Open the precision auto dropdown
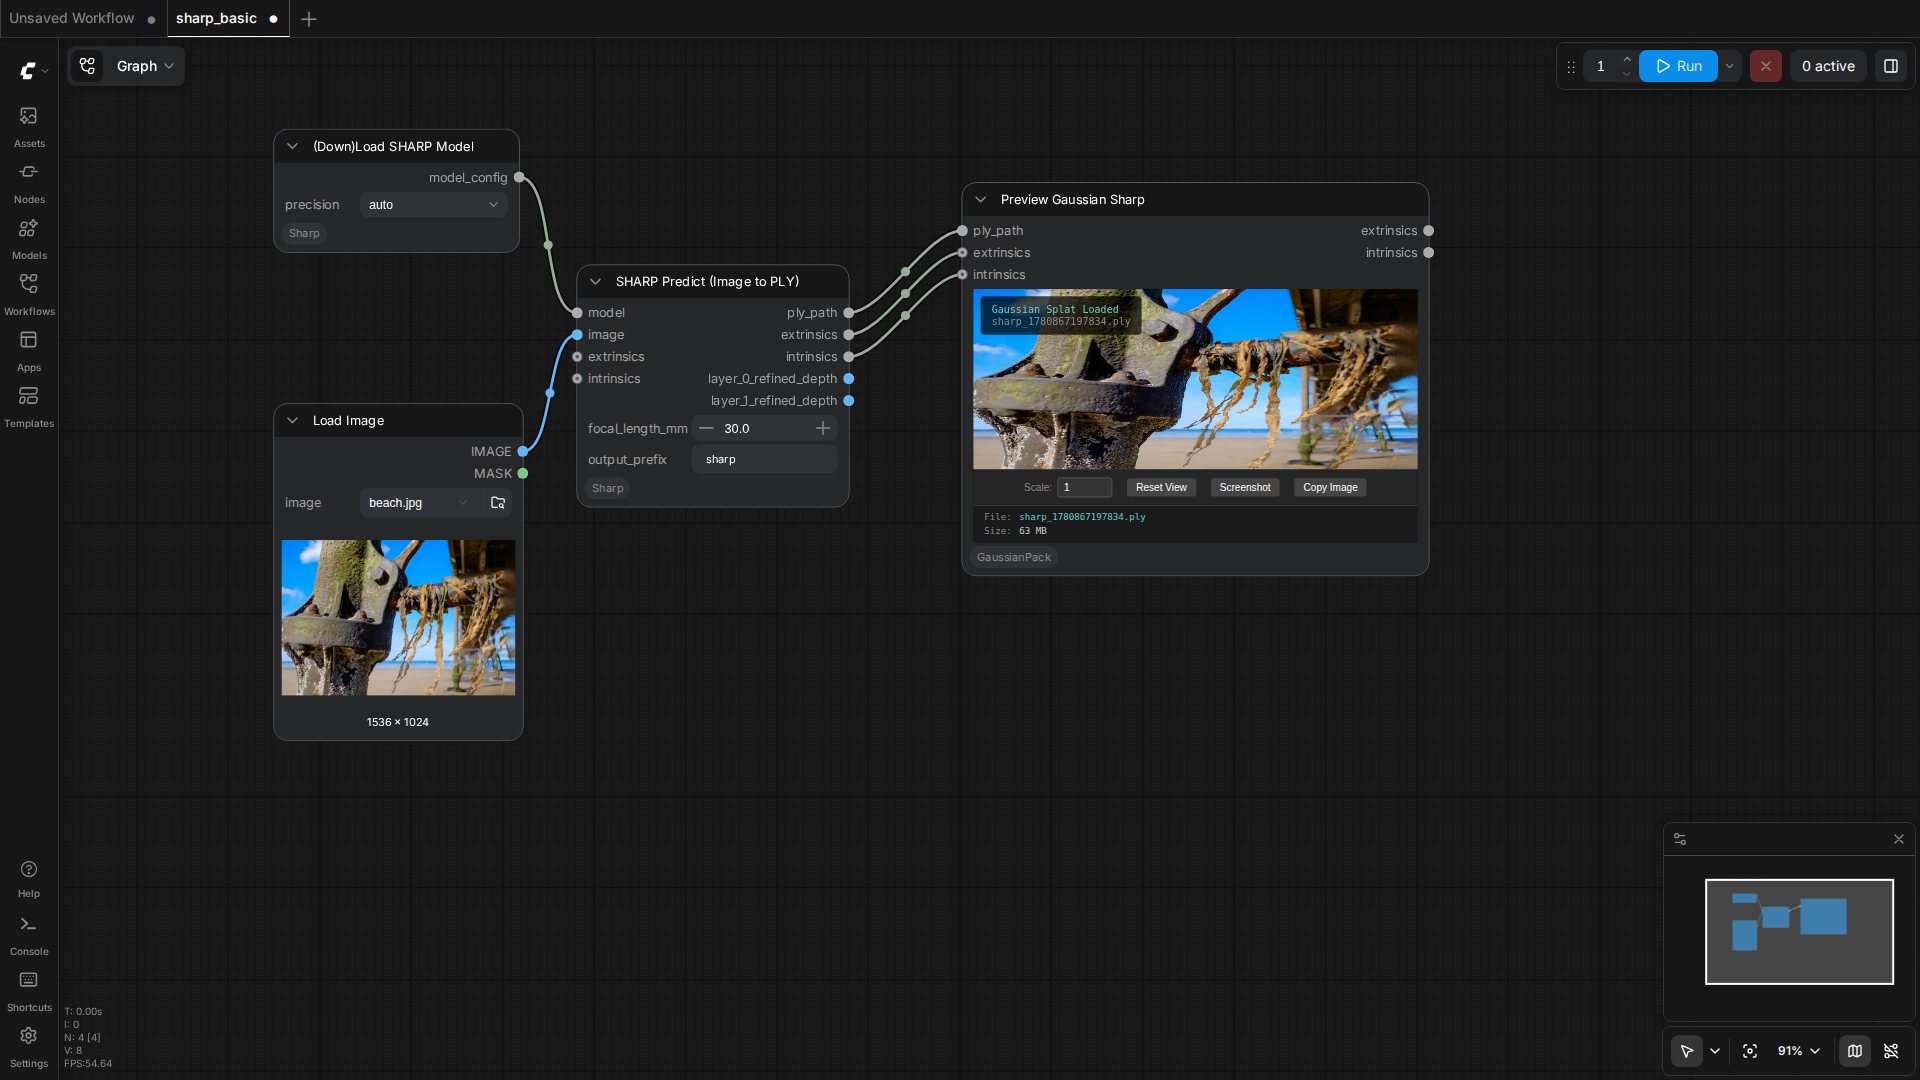The image size is (1920, 1080). (x=433, y=205)
